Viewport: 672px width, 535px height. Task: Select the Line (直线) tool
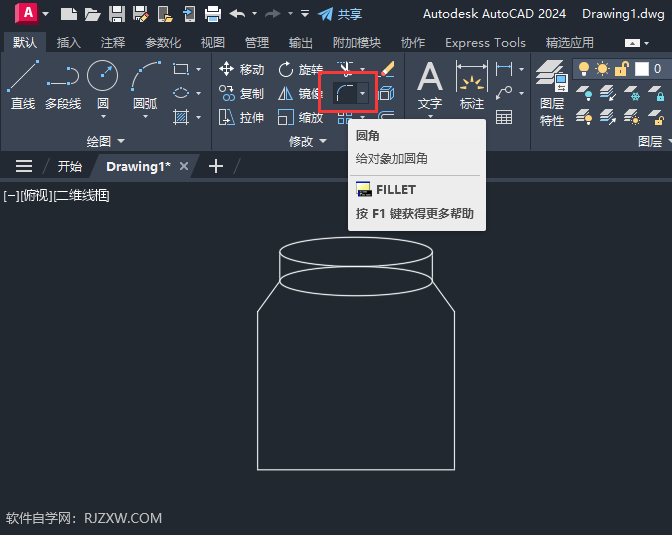pos(23,85)
